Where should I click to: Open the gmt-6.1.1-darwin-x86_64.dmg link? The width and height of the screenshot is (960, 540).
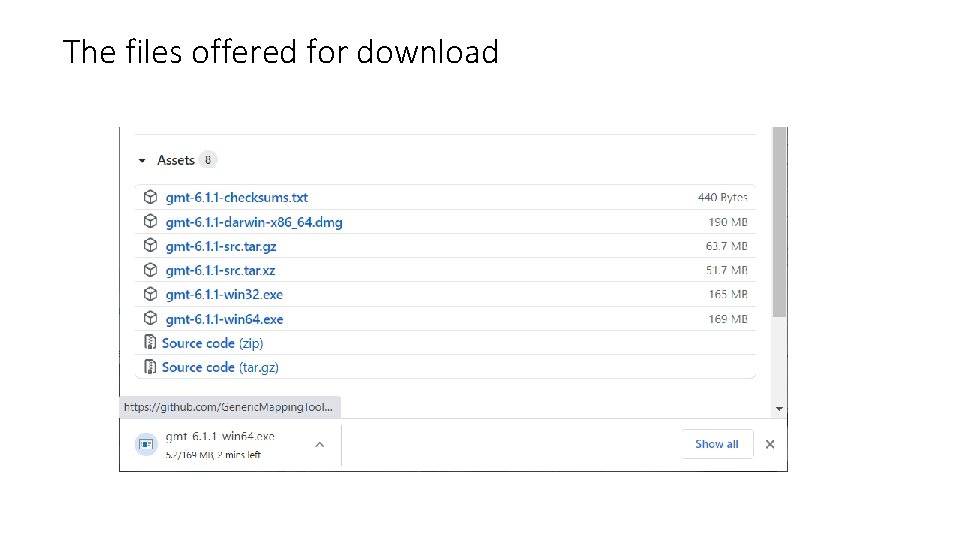(x=254, y=222)
